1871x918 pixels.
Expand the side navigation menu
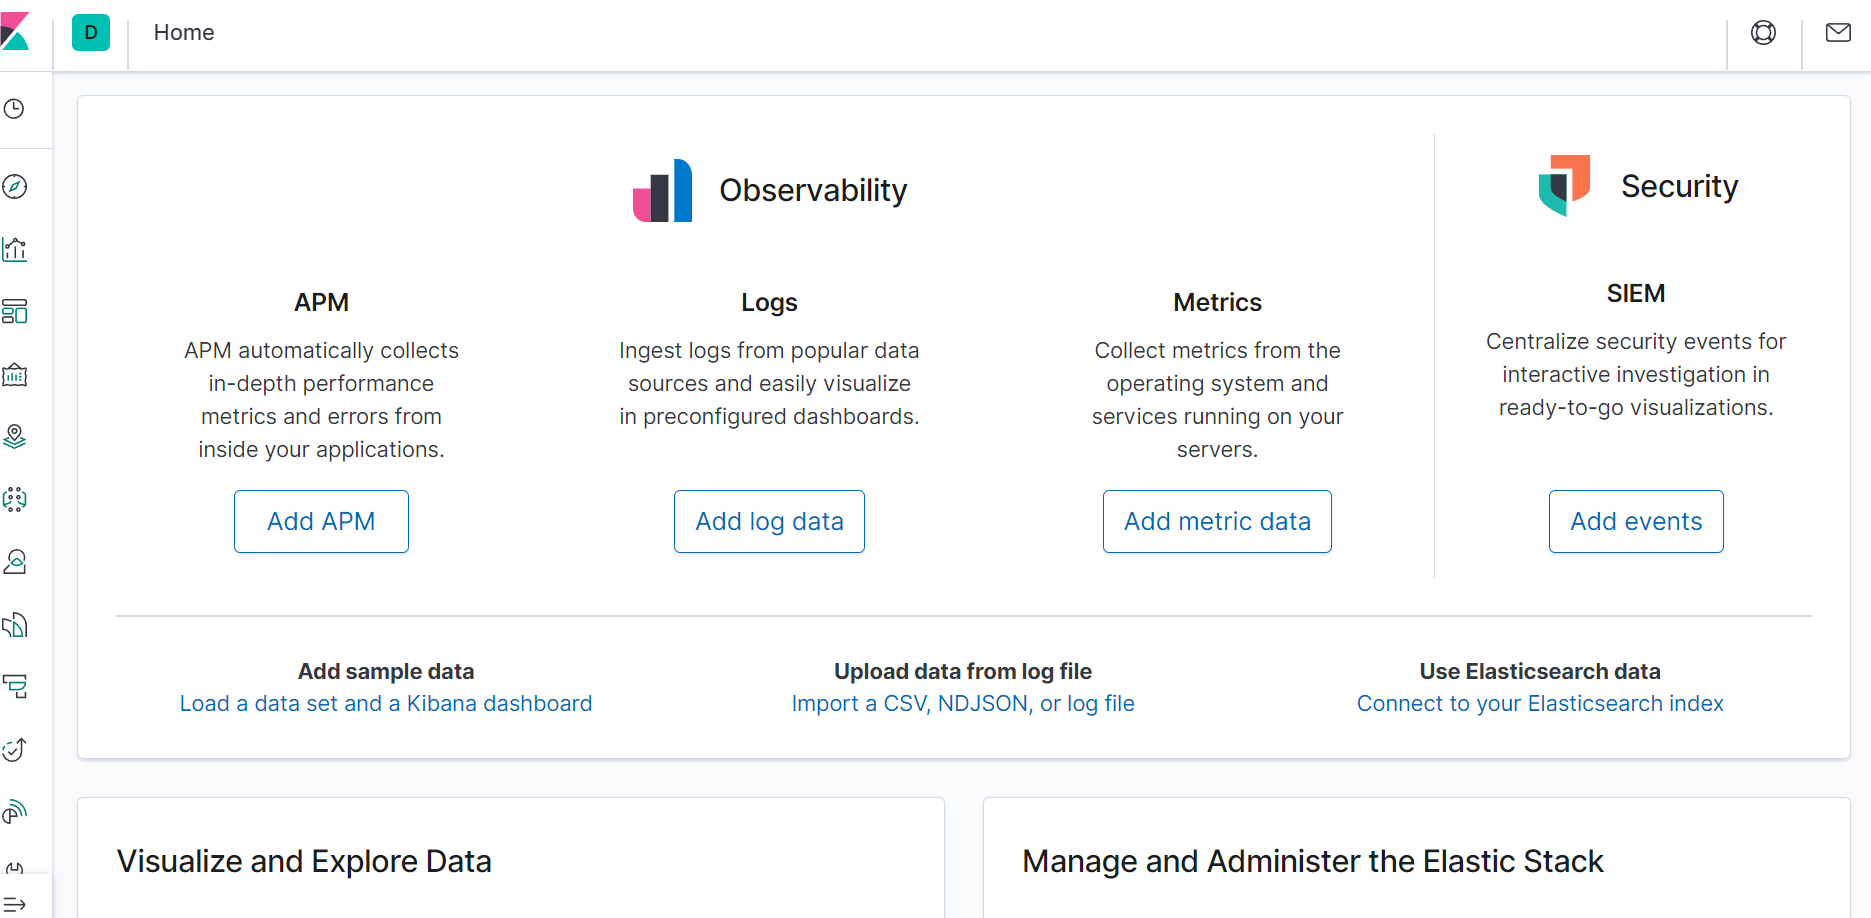pos(15,905)
